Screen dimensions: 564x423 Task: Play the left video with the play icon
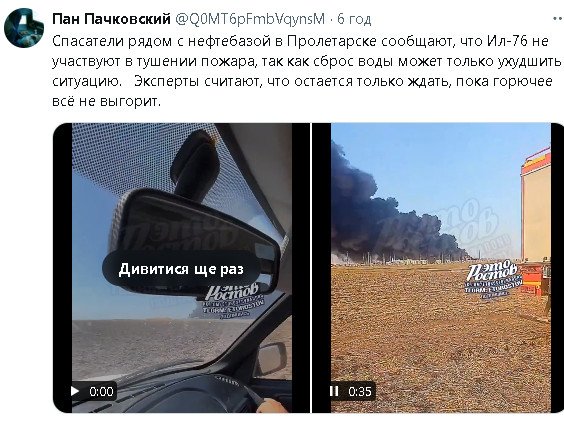[75, 391]
